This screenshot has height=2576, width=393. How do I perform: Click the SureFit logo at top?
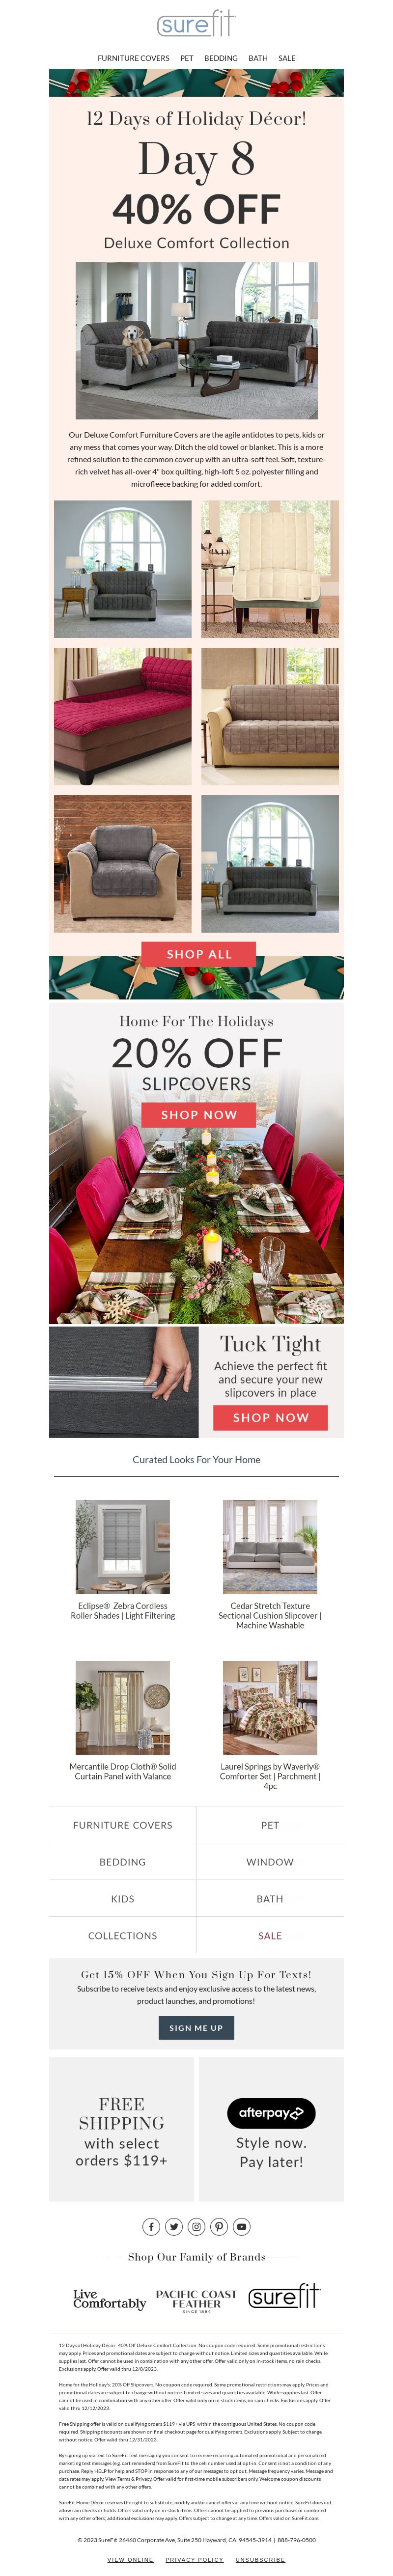[196, 24]
